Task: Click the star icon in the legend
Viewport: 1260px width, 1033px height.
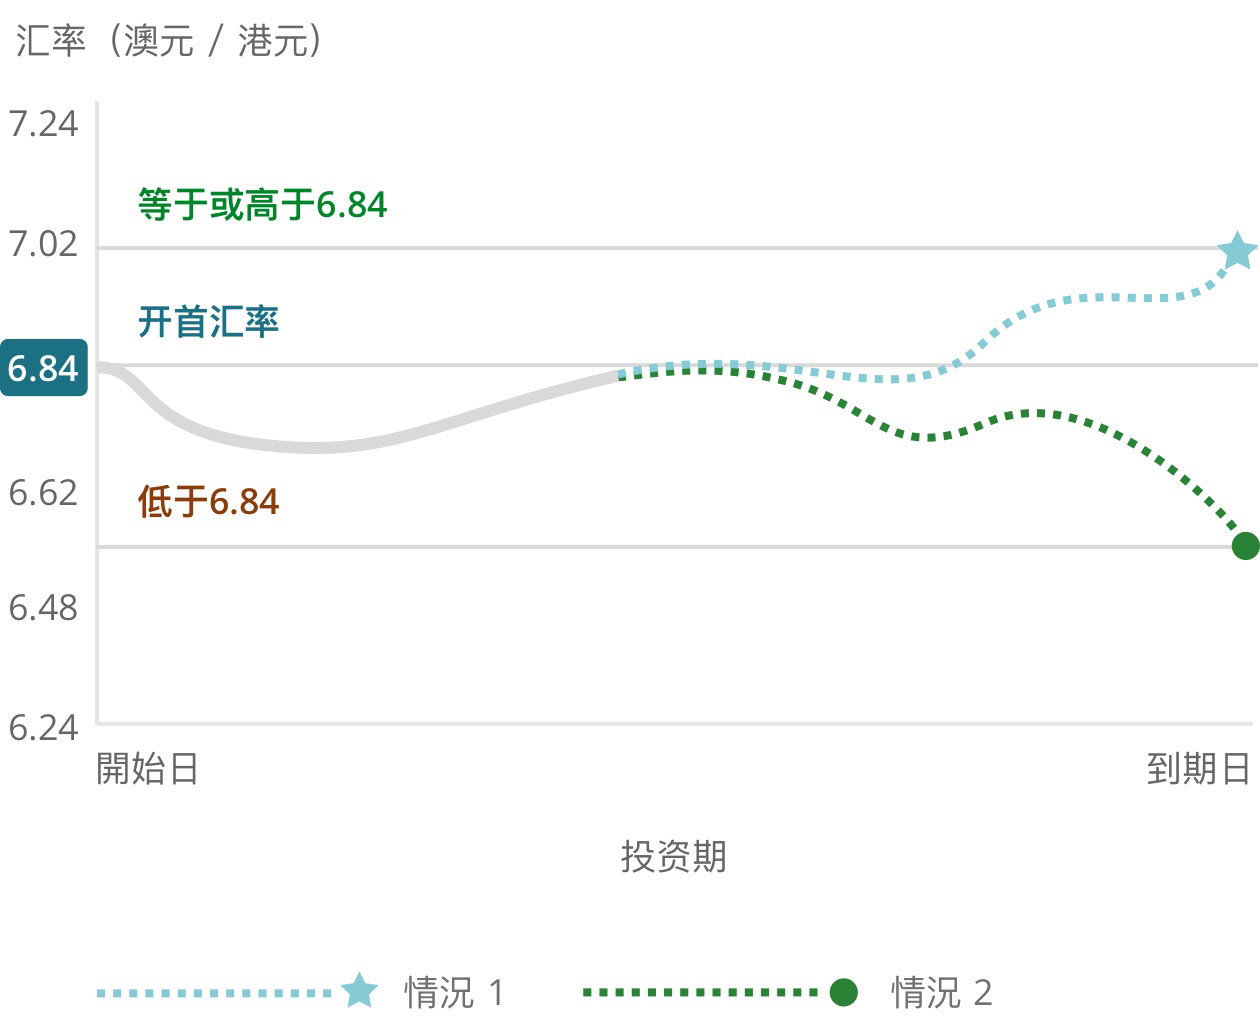Action: (x=359, y=991)
